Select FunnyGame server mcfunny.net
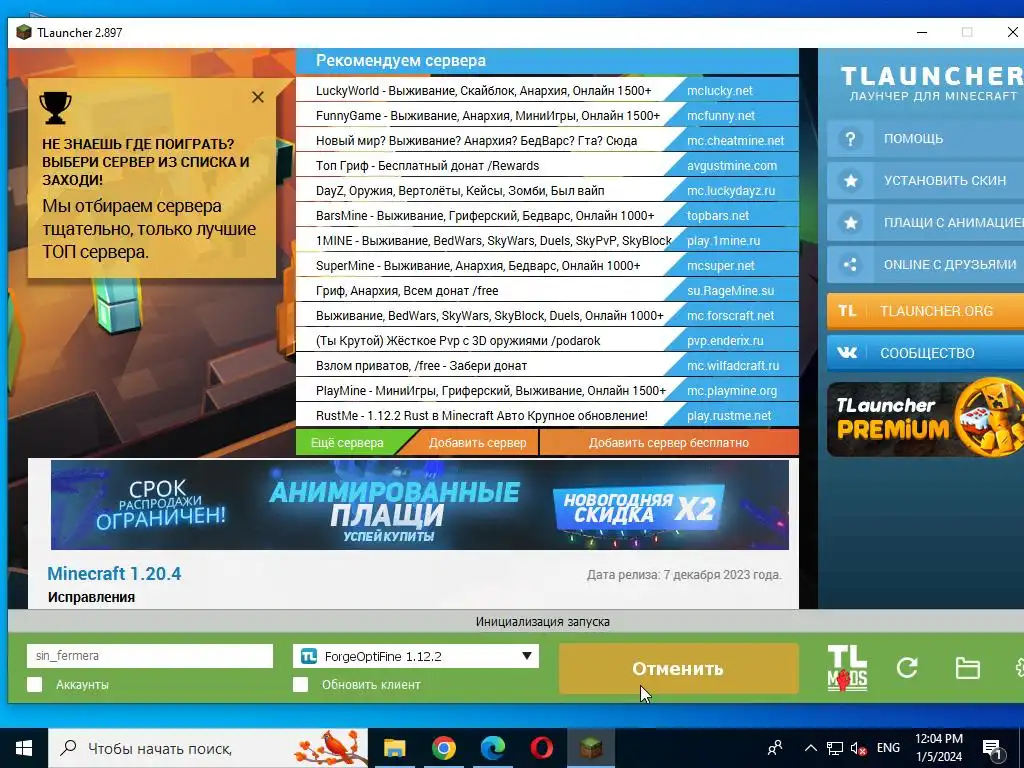 pos(547,116)
